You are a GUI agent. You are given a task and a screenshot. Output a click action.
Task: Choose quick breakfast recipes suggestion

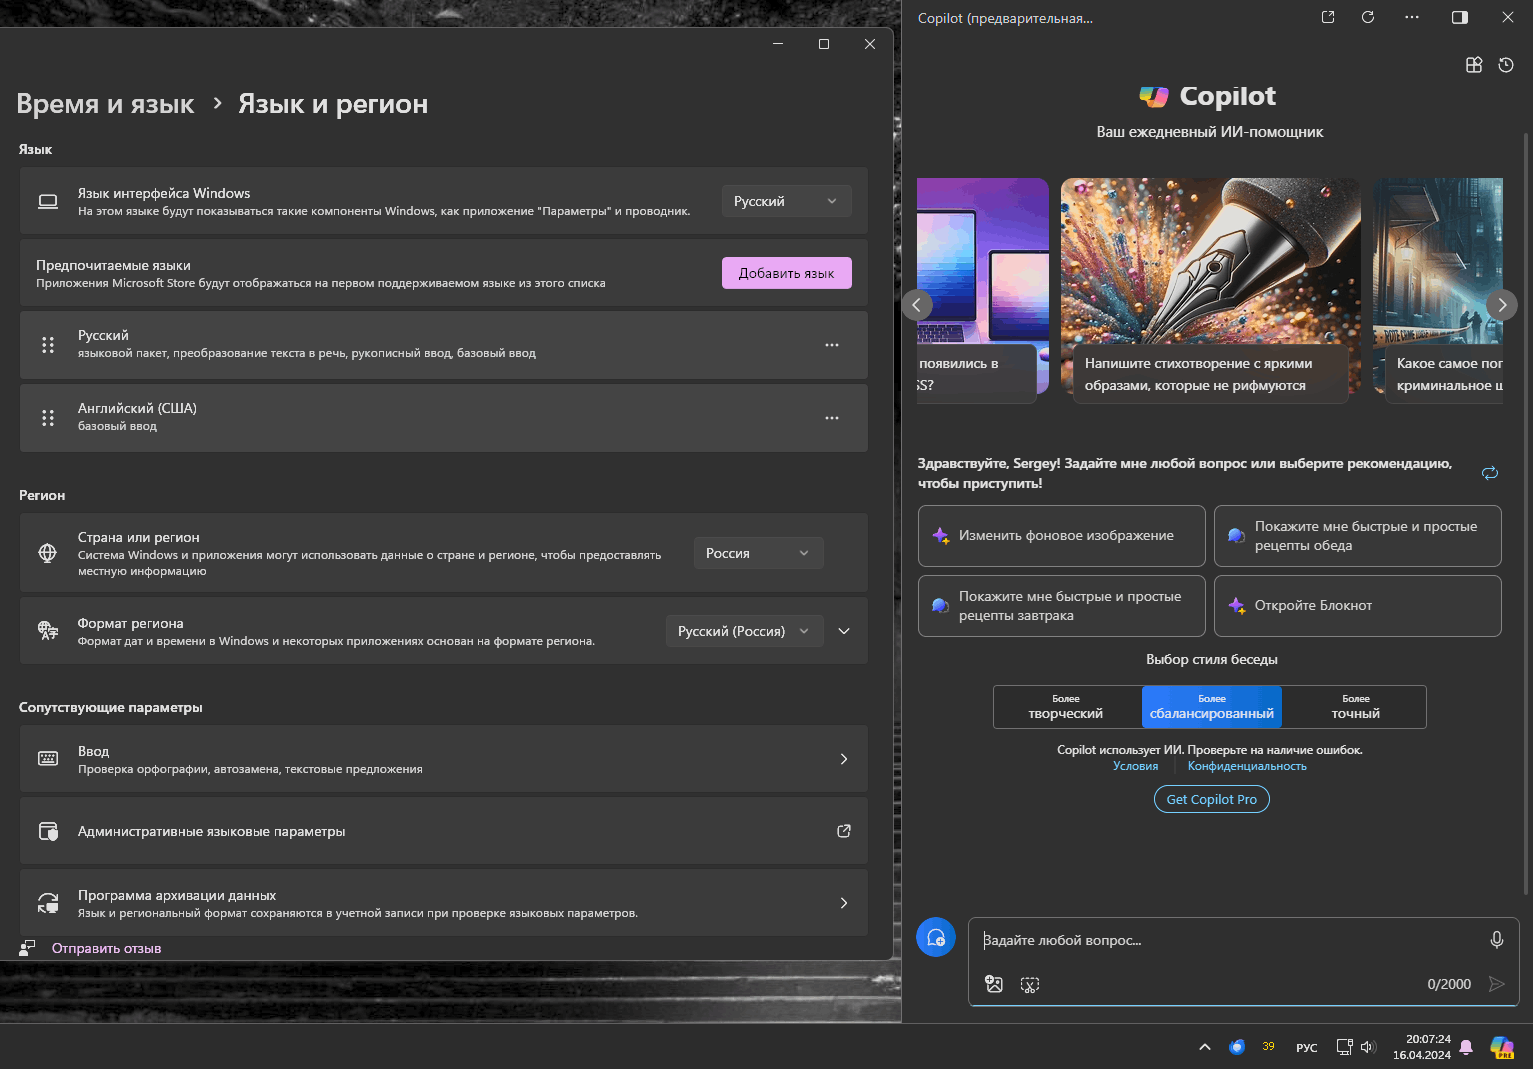pos(1062,606)
